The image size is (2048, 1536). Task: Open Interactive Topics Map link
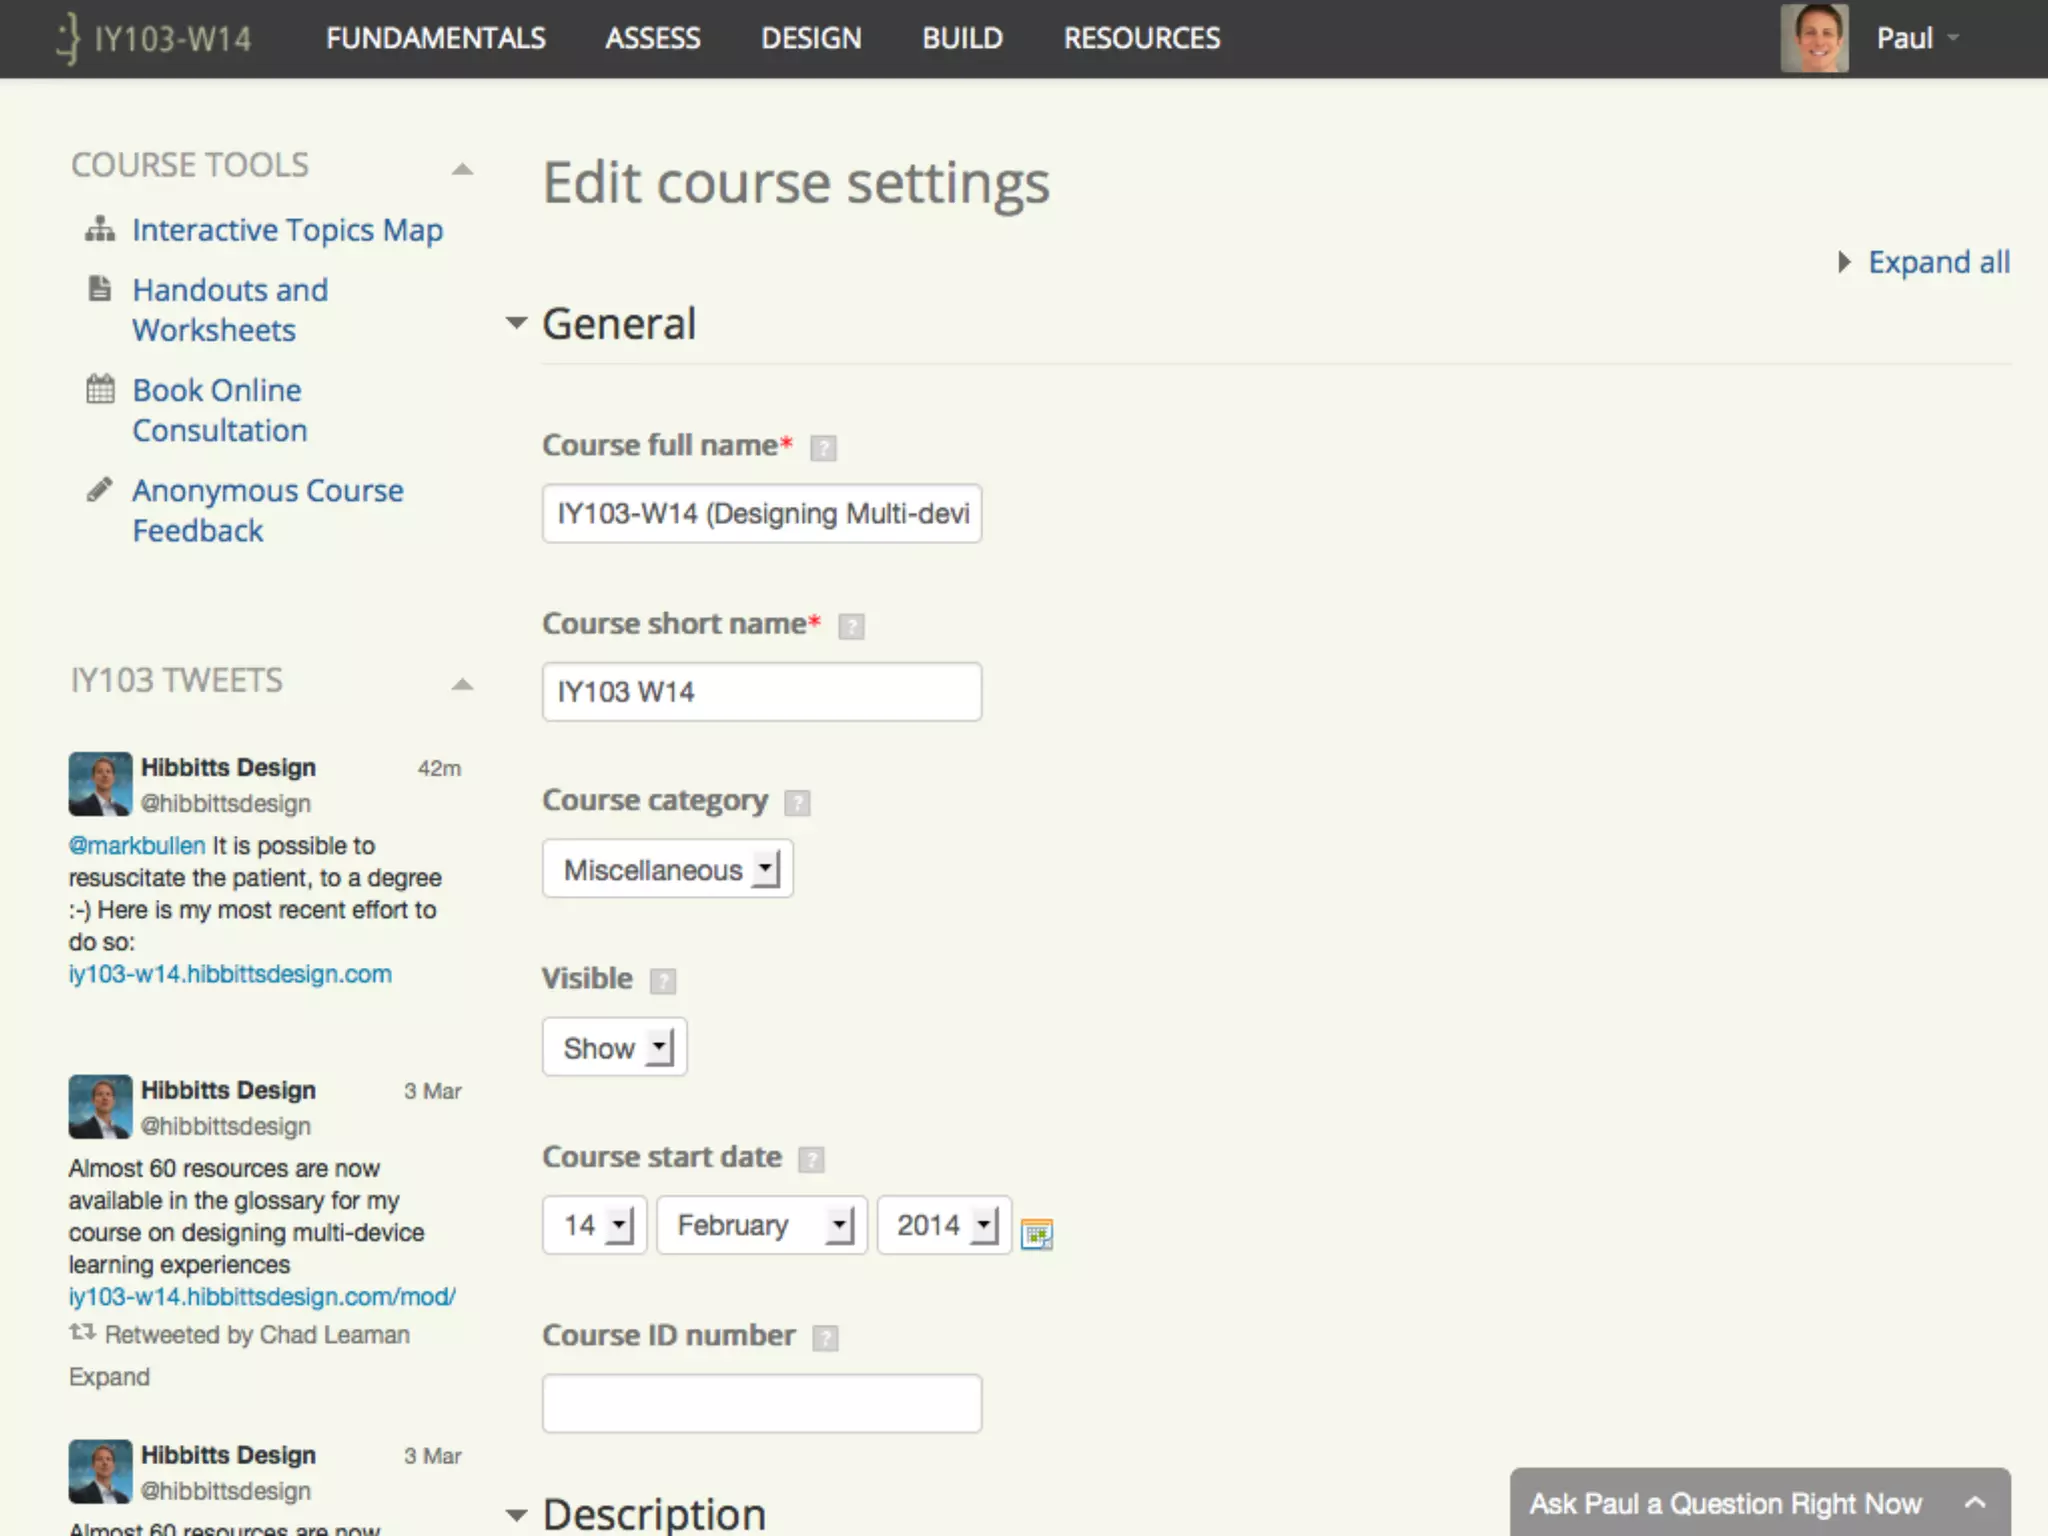[287, 230]
